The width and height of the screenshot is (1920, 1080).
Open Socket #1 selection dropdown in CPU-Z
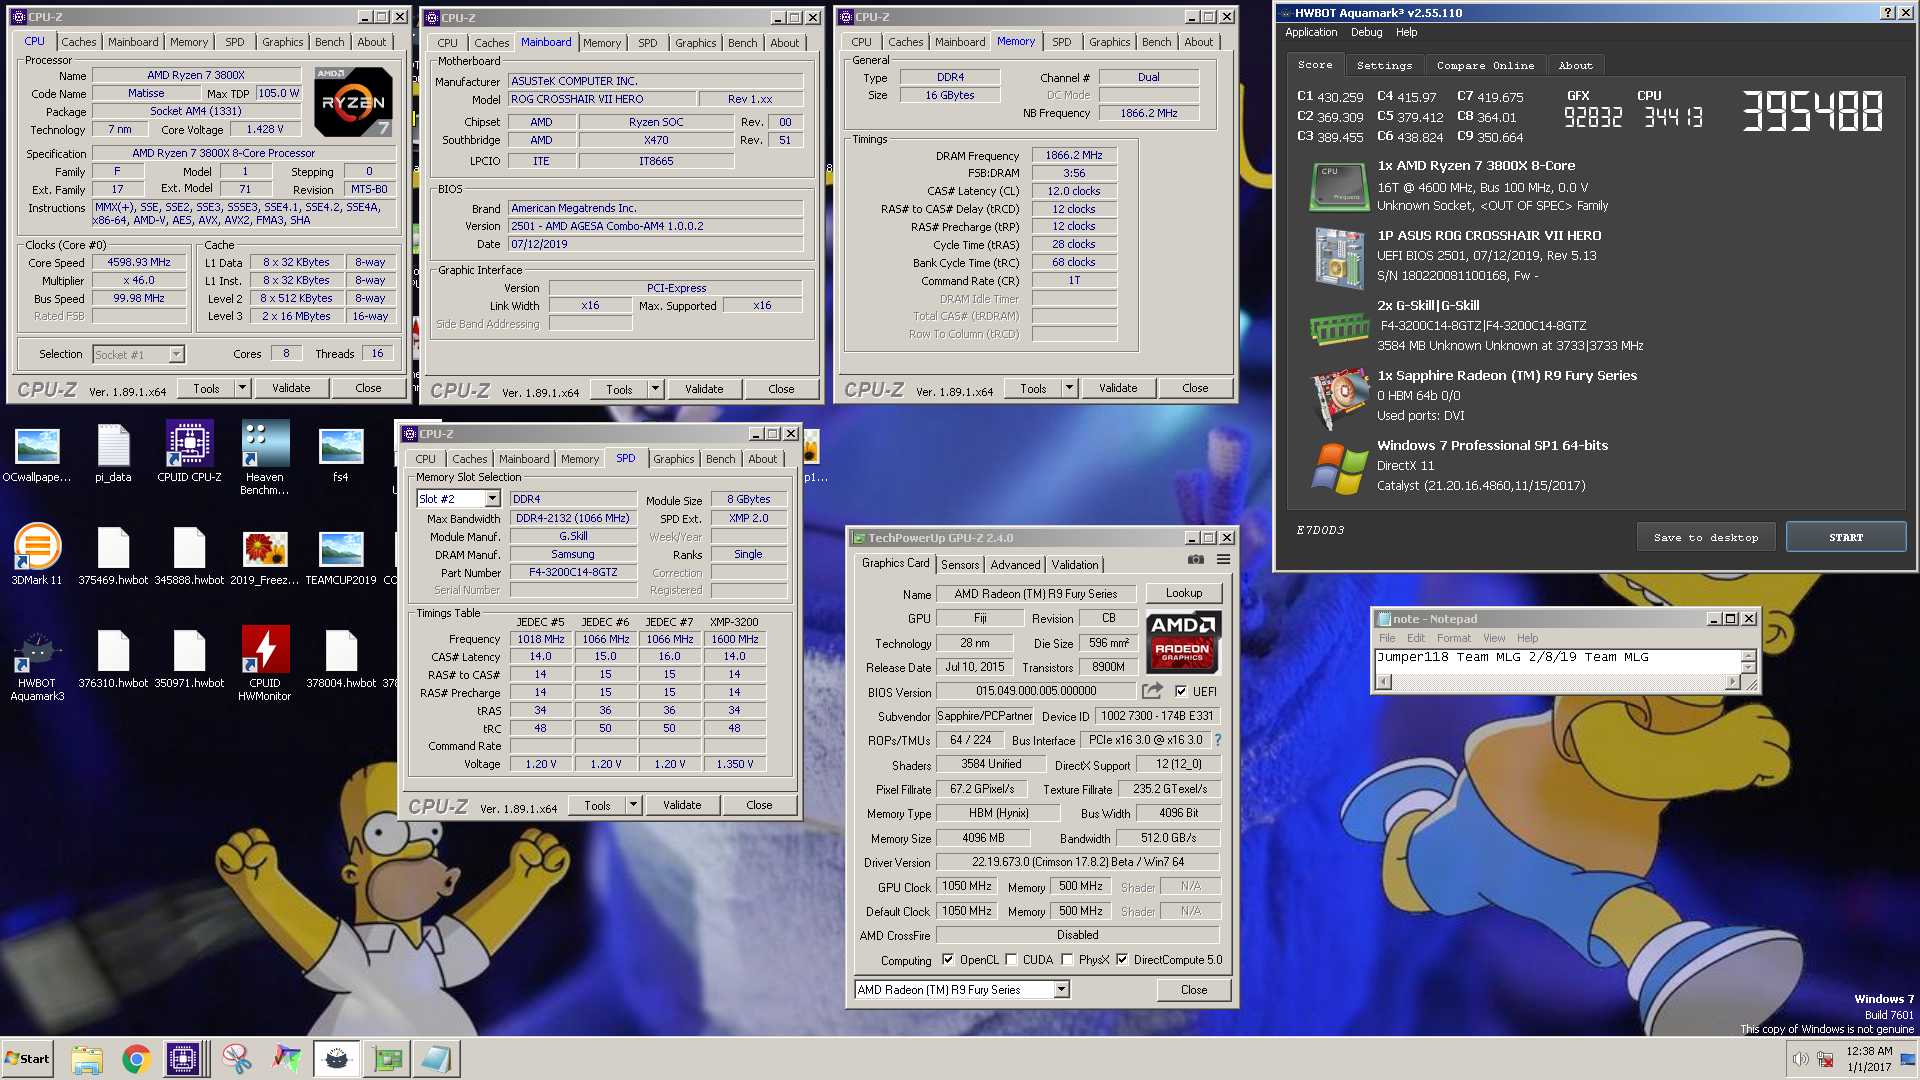(x=176, y=355)
